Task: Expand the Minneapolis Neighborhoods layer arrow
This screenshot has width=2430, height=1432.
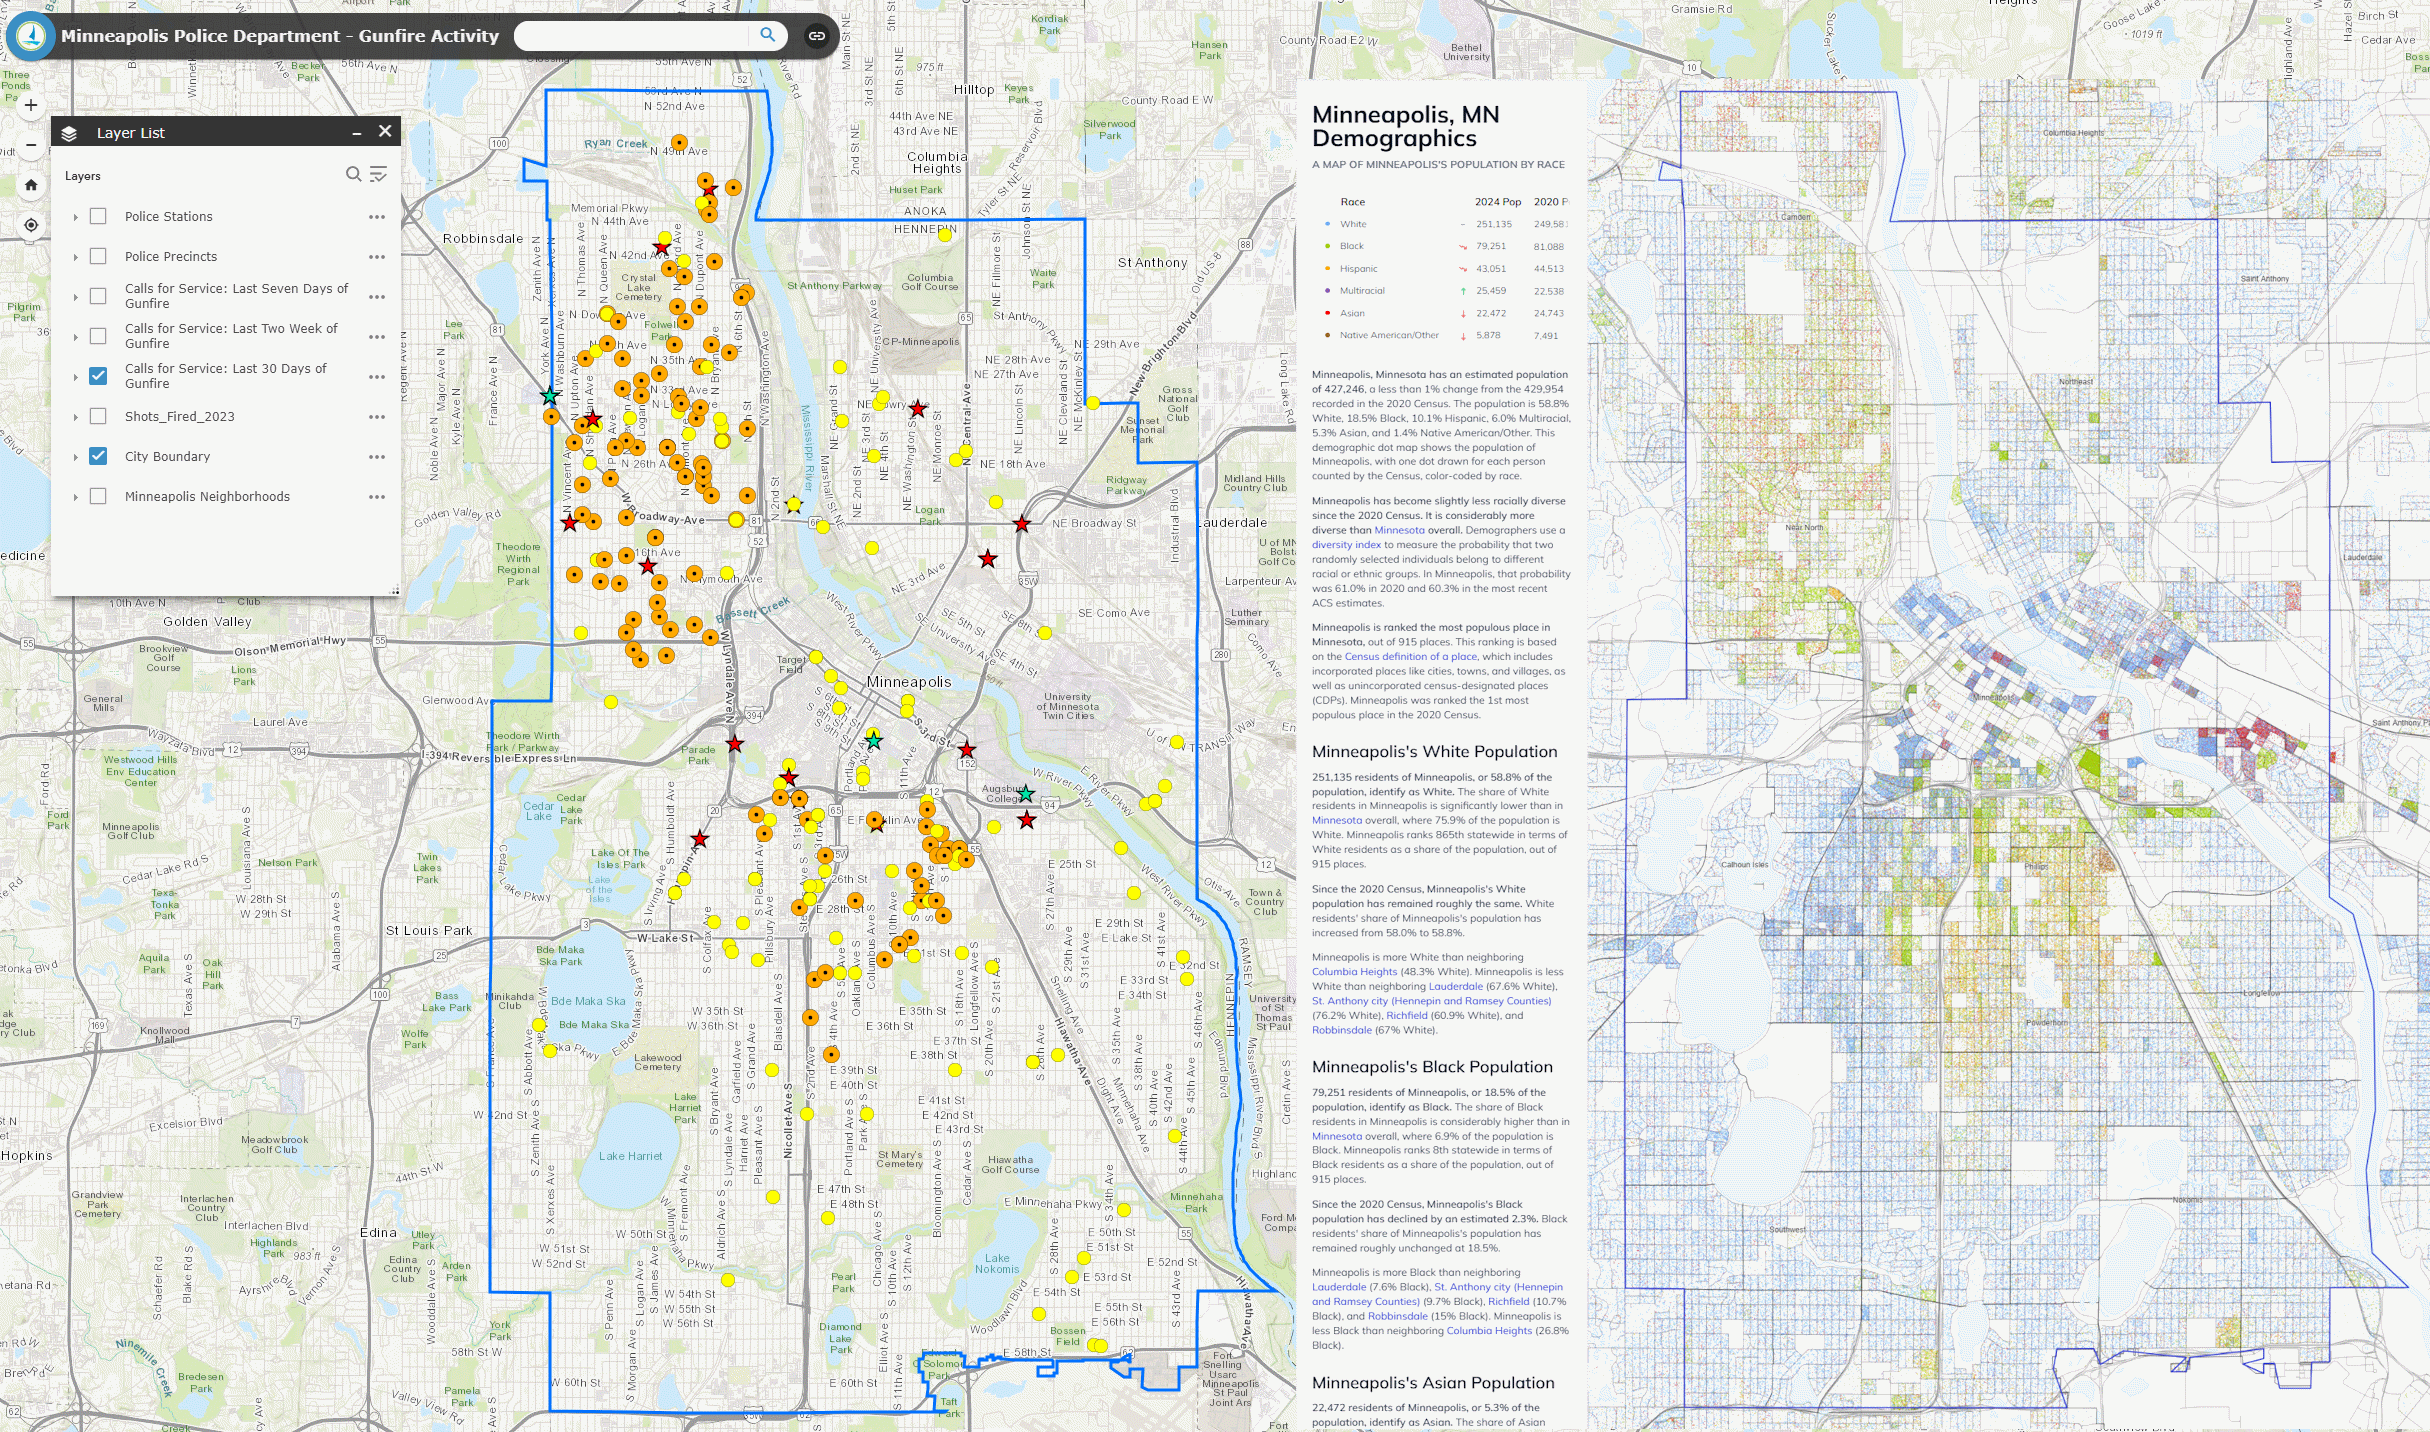Action: click(x=75, y=497)
